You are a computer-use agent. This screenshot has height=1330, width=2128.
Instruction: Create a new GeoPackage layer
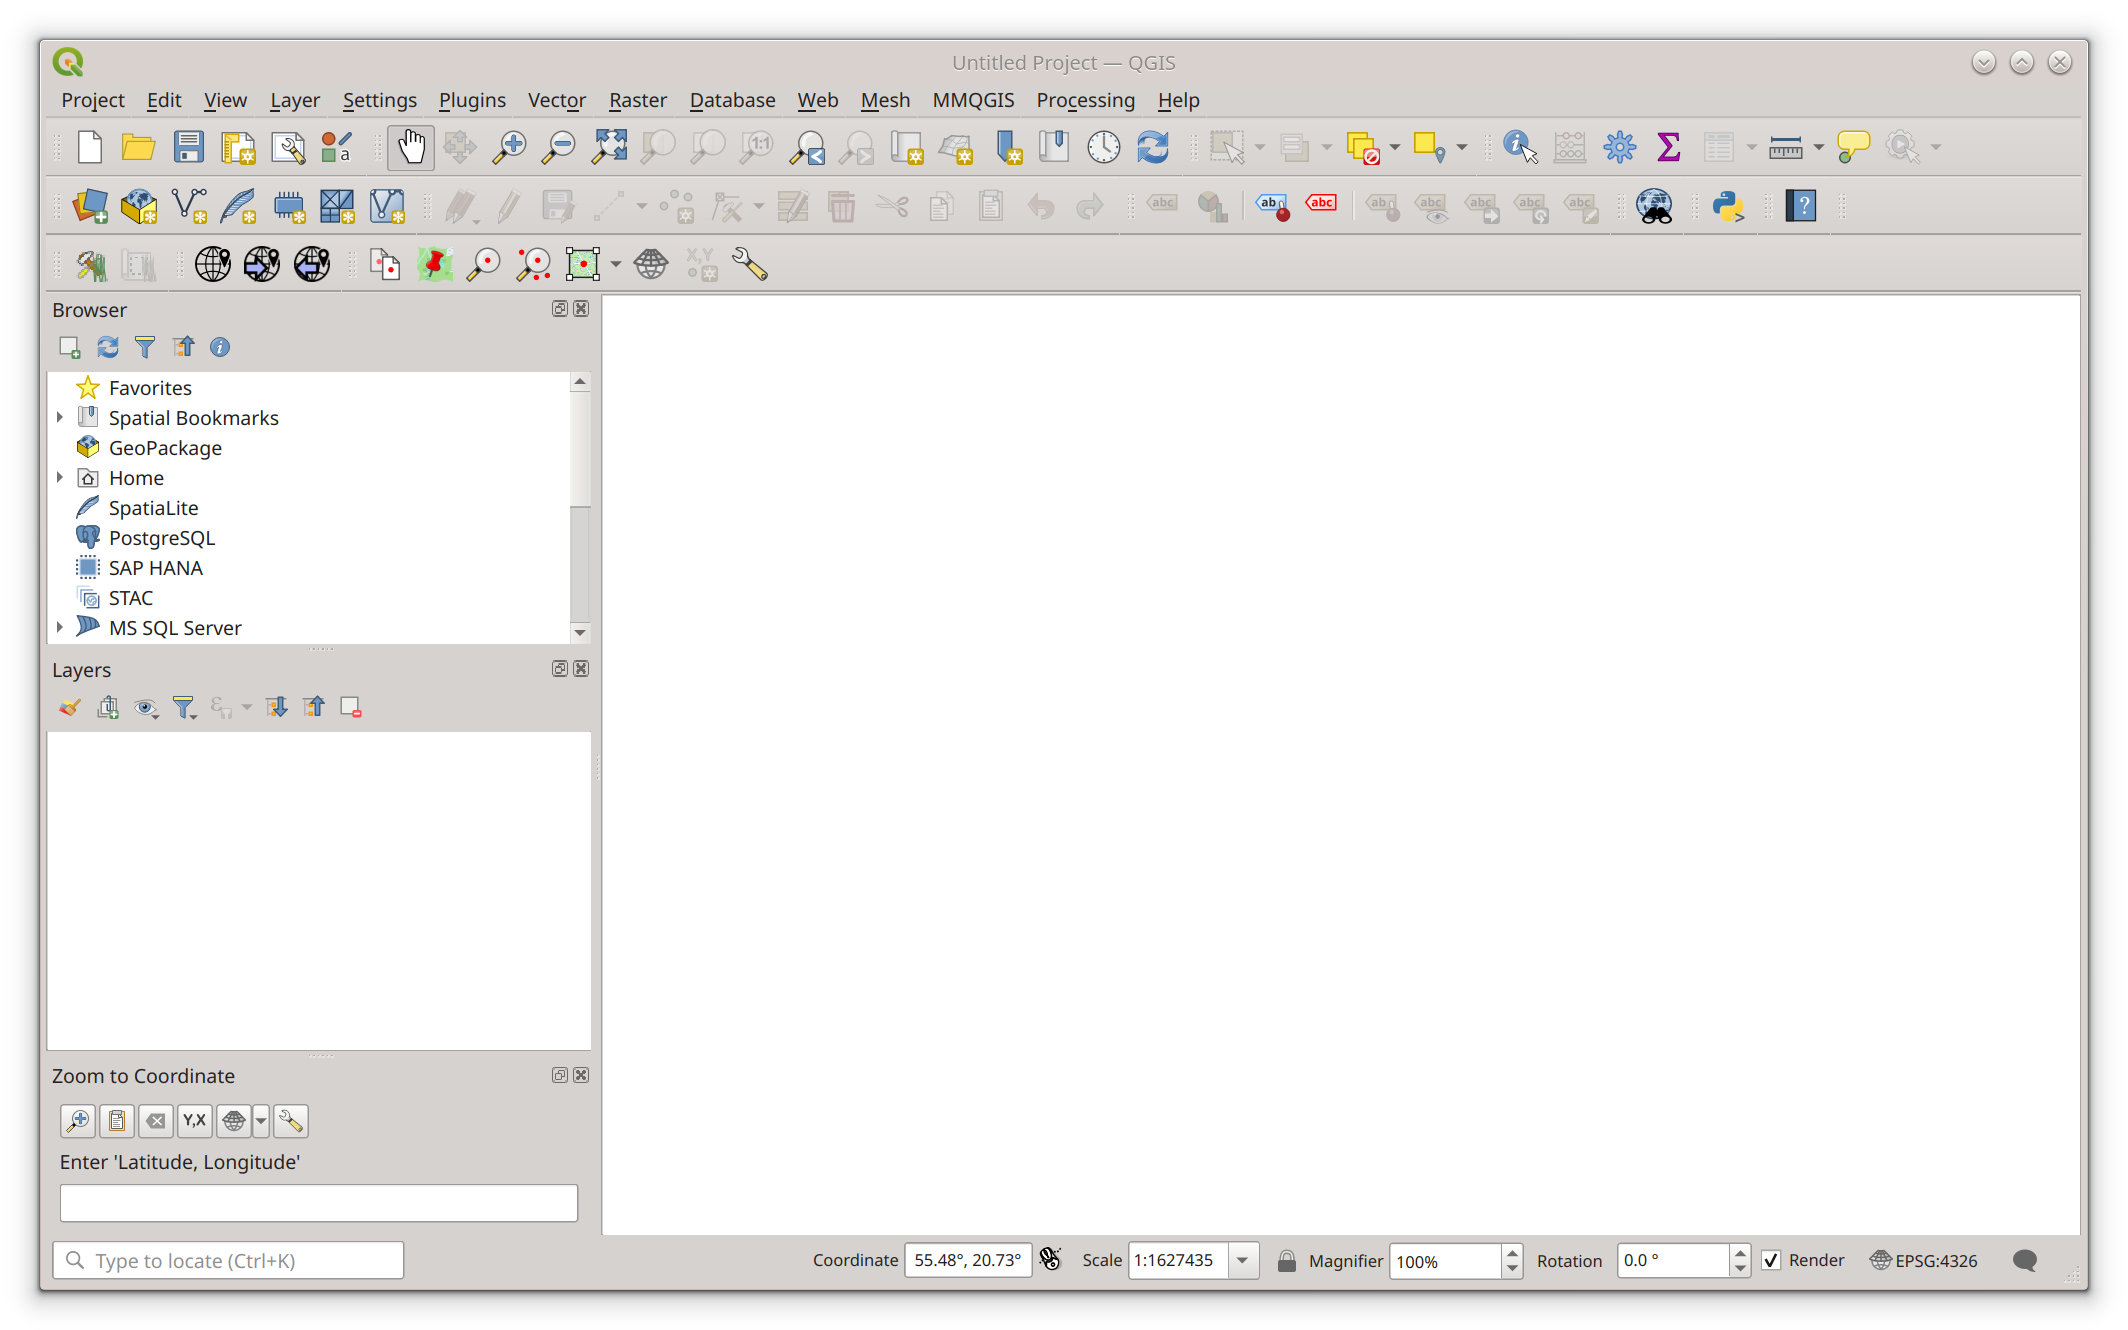click(x=139, y=206)
